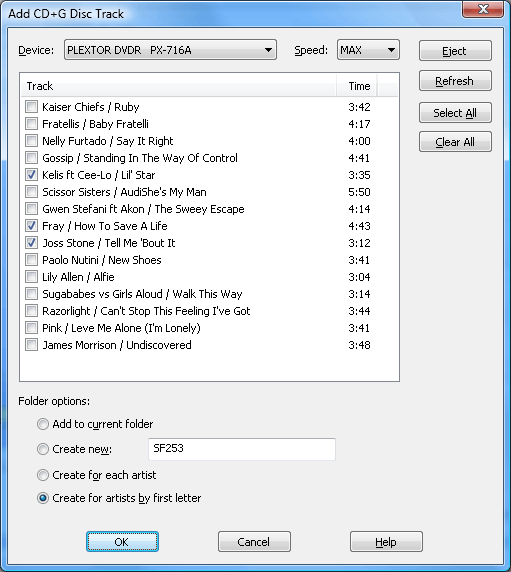511x572 pixels.
Task: Confirm with the OK button
Action: tap(122, 542)
